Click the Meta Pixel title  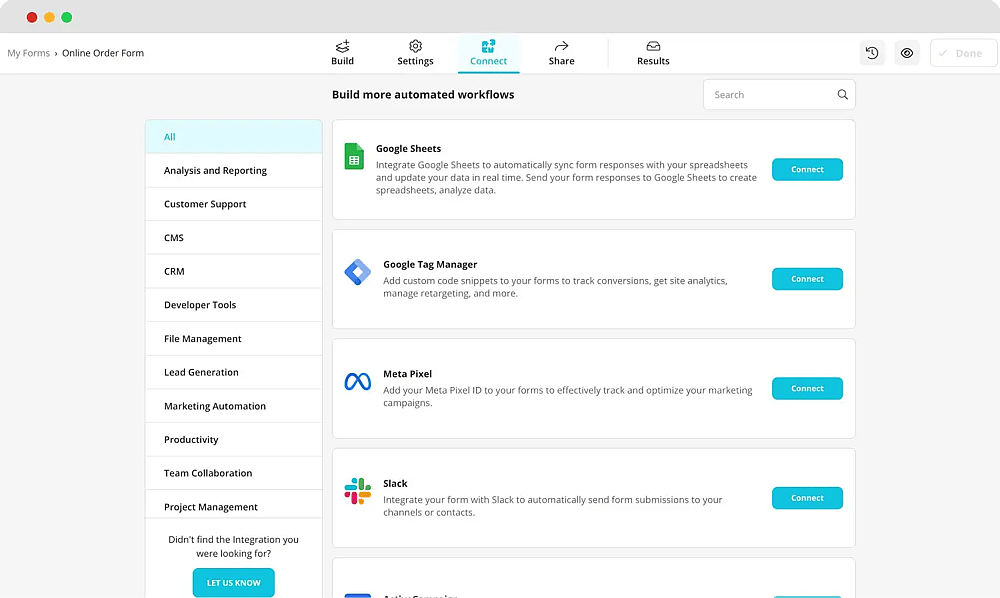click(x=408, y=374)
